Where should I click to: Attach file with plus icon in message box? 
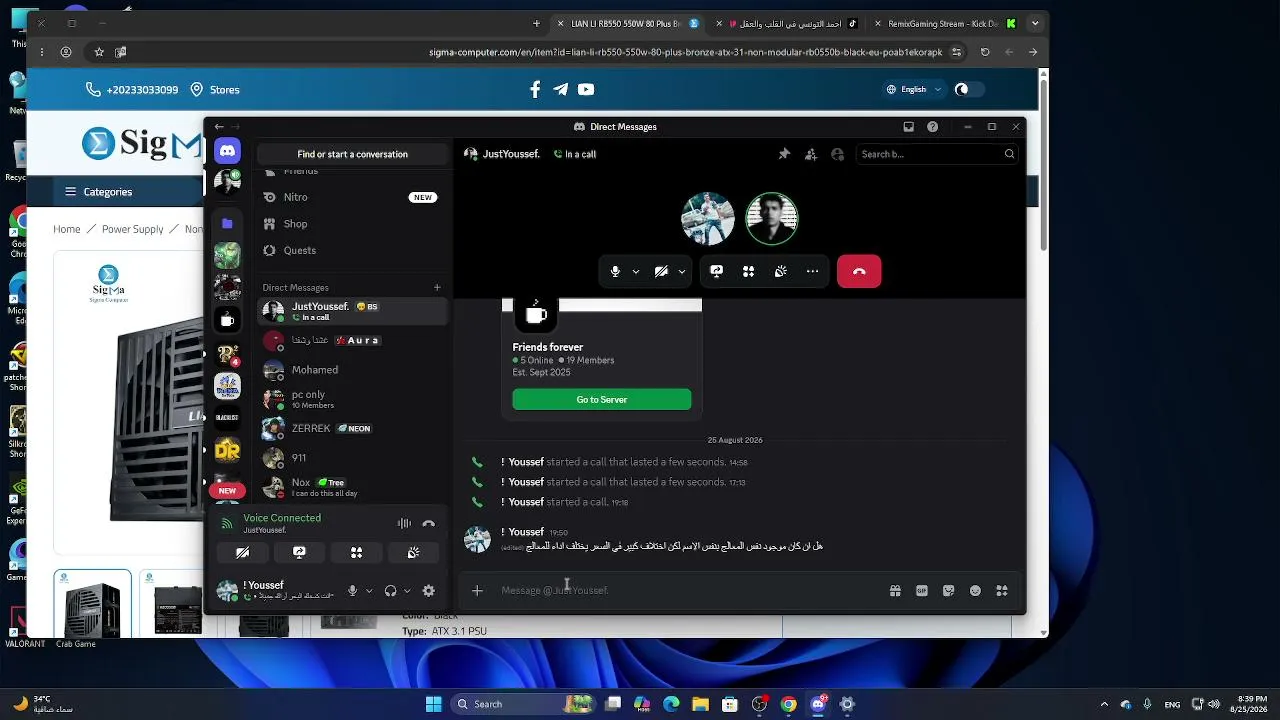[477, 591]
